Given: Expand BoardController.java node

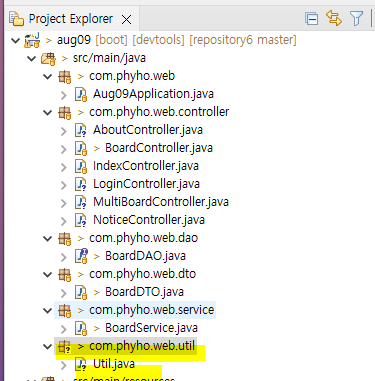Looking at the screenshot, I should [64, 149].
